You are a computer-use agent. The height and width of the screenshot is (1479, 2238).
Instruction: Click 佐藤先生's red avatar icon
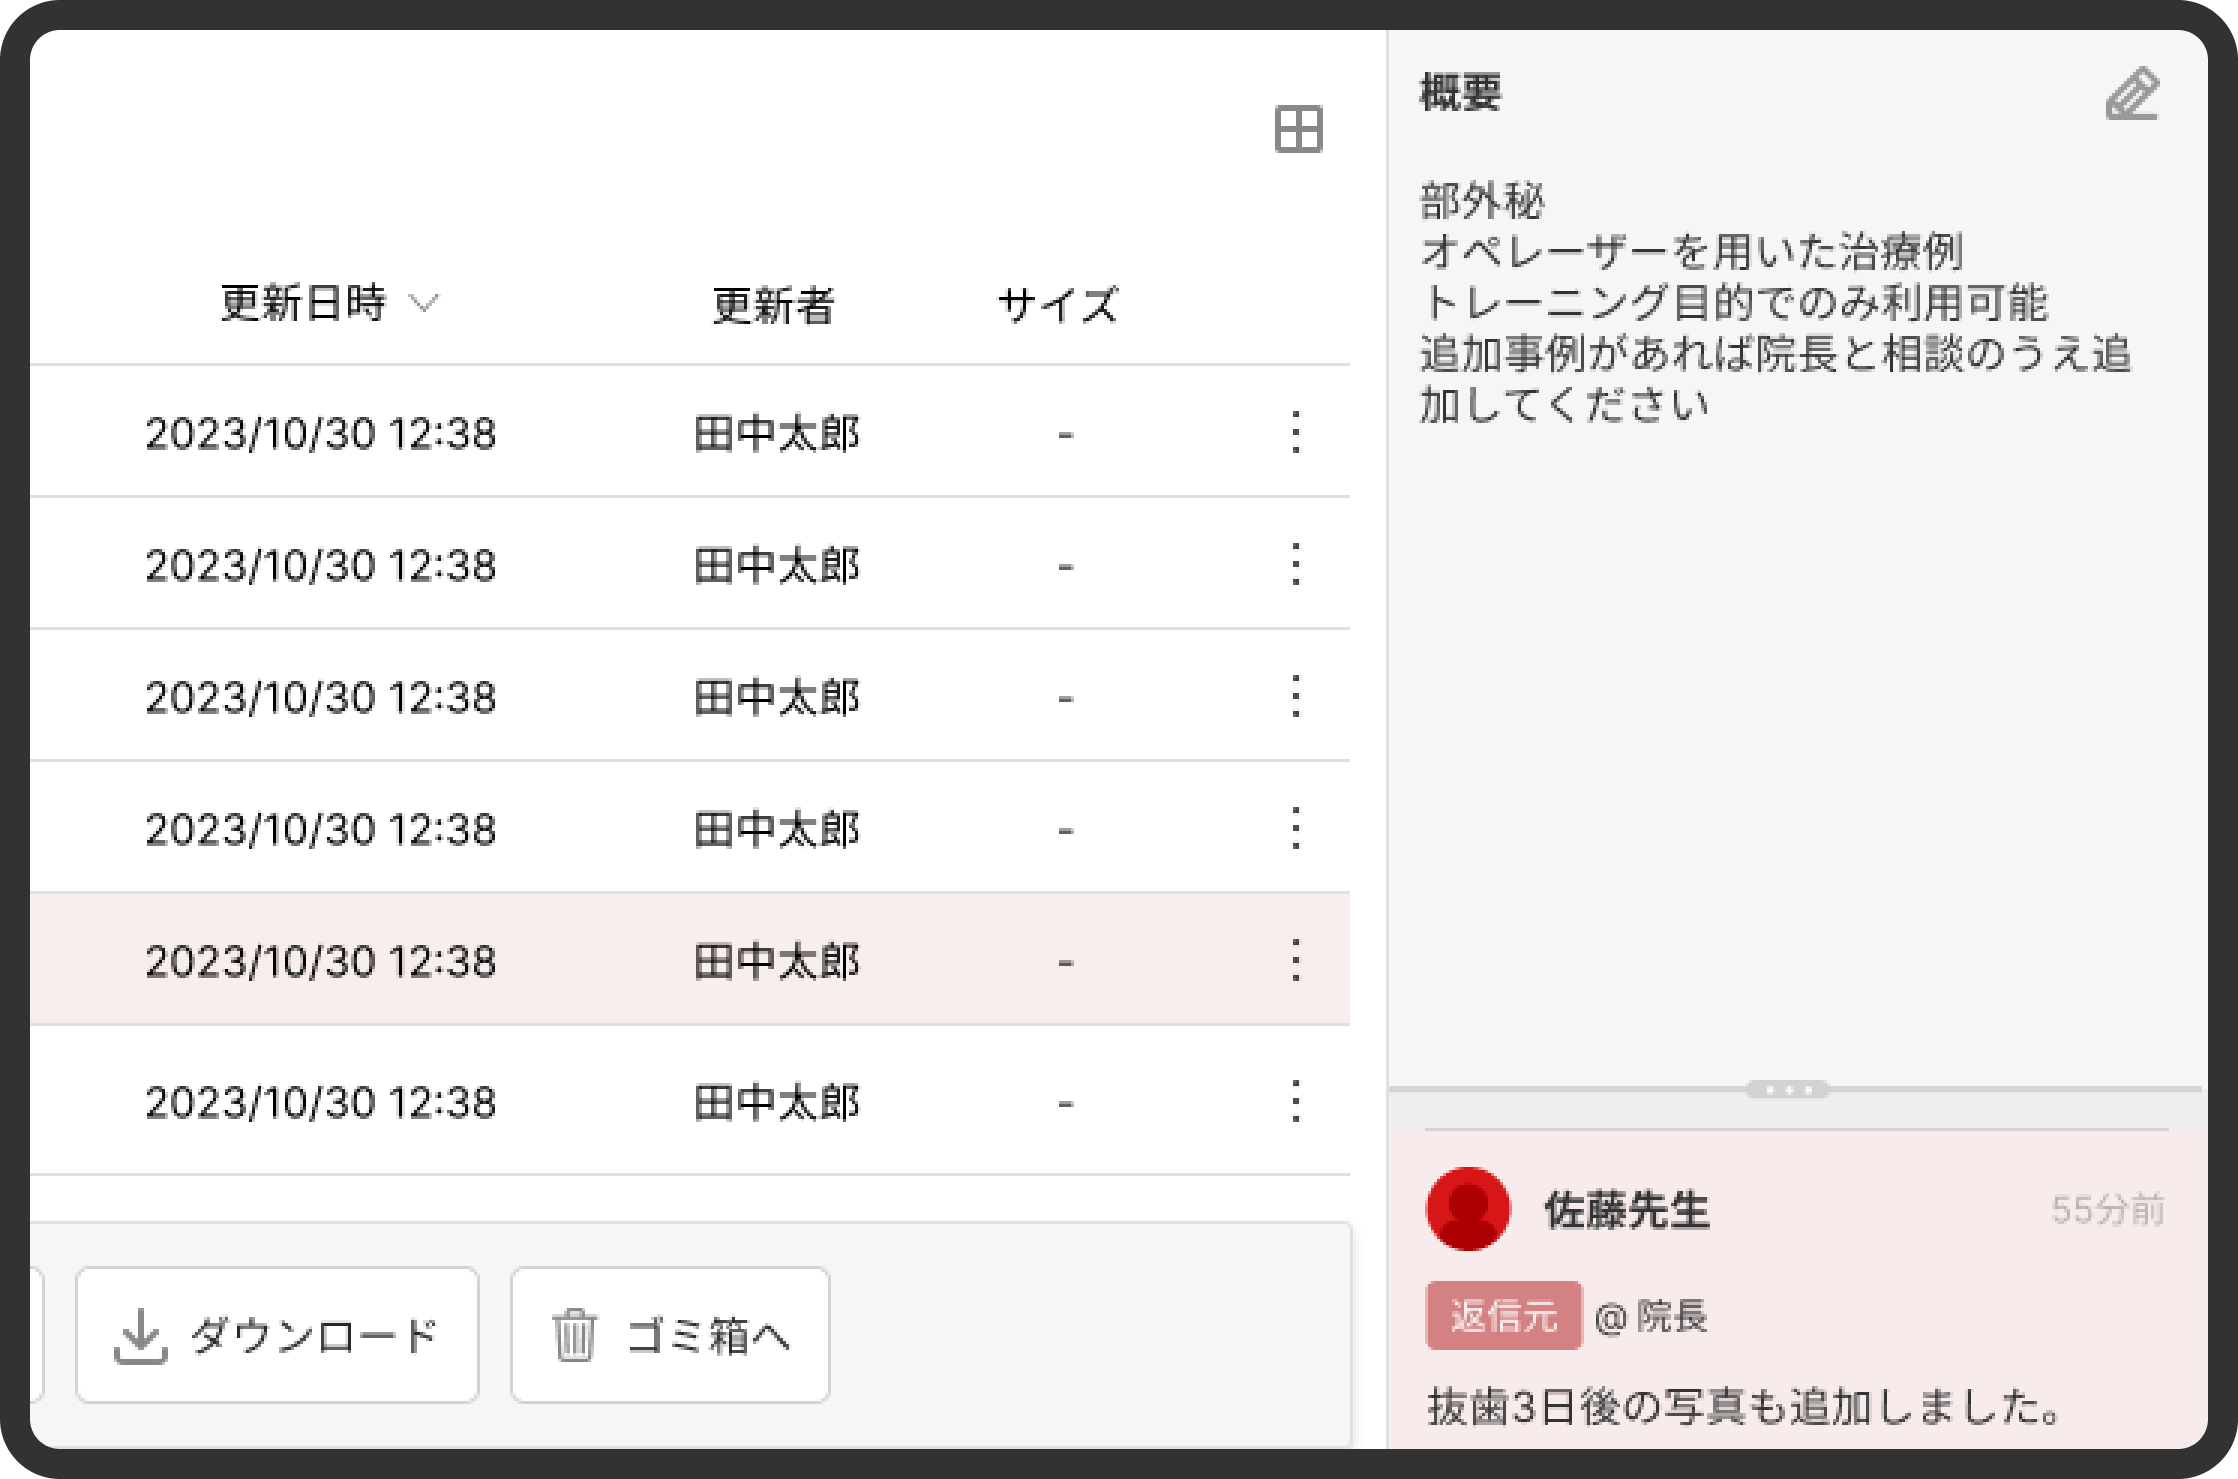1467,1209
